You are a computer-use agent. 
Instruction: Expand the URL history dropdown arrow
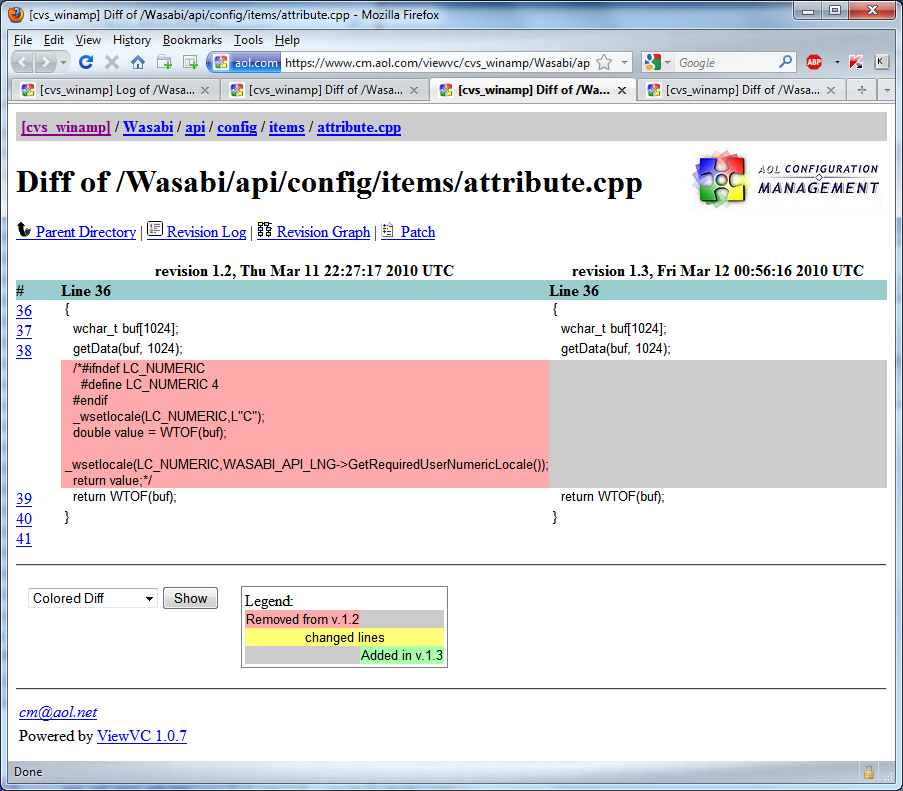tap(624, 62)
